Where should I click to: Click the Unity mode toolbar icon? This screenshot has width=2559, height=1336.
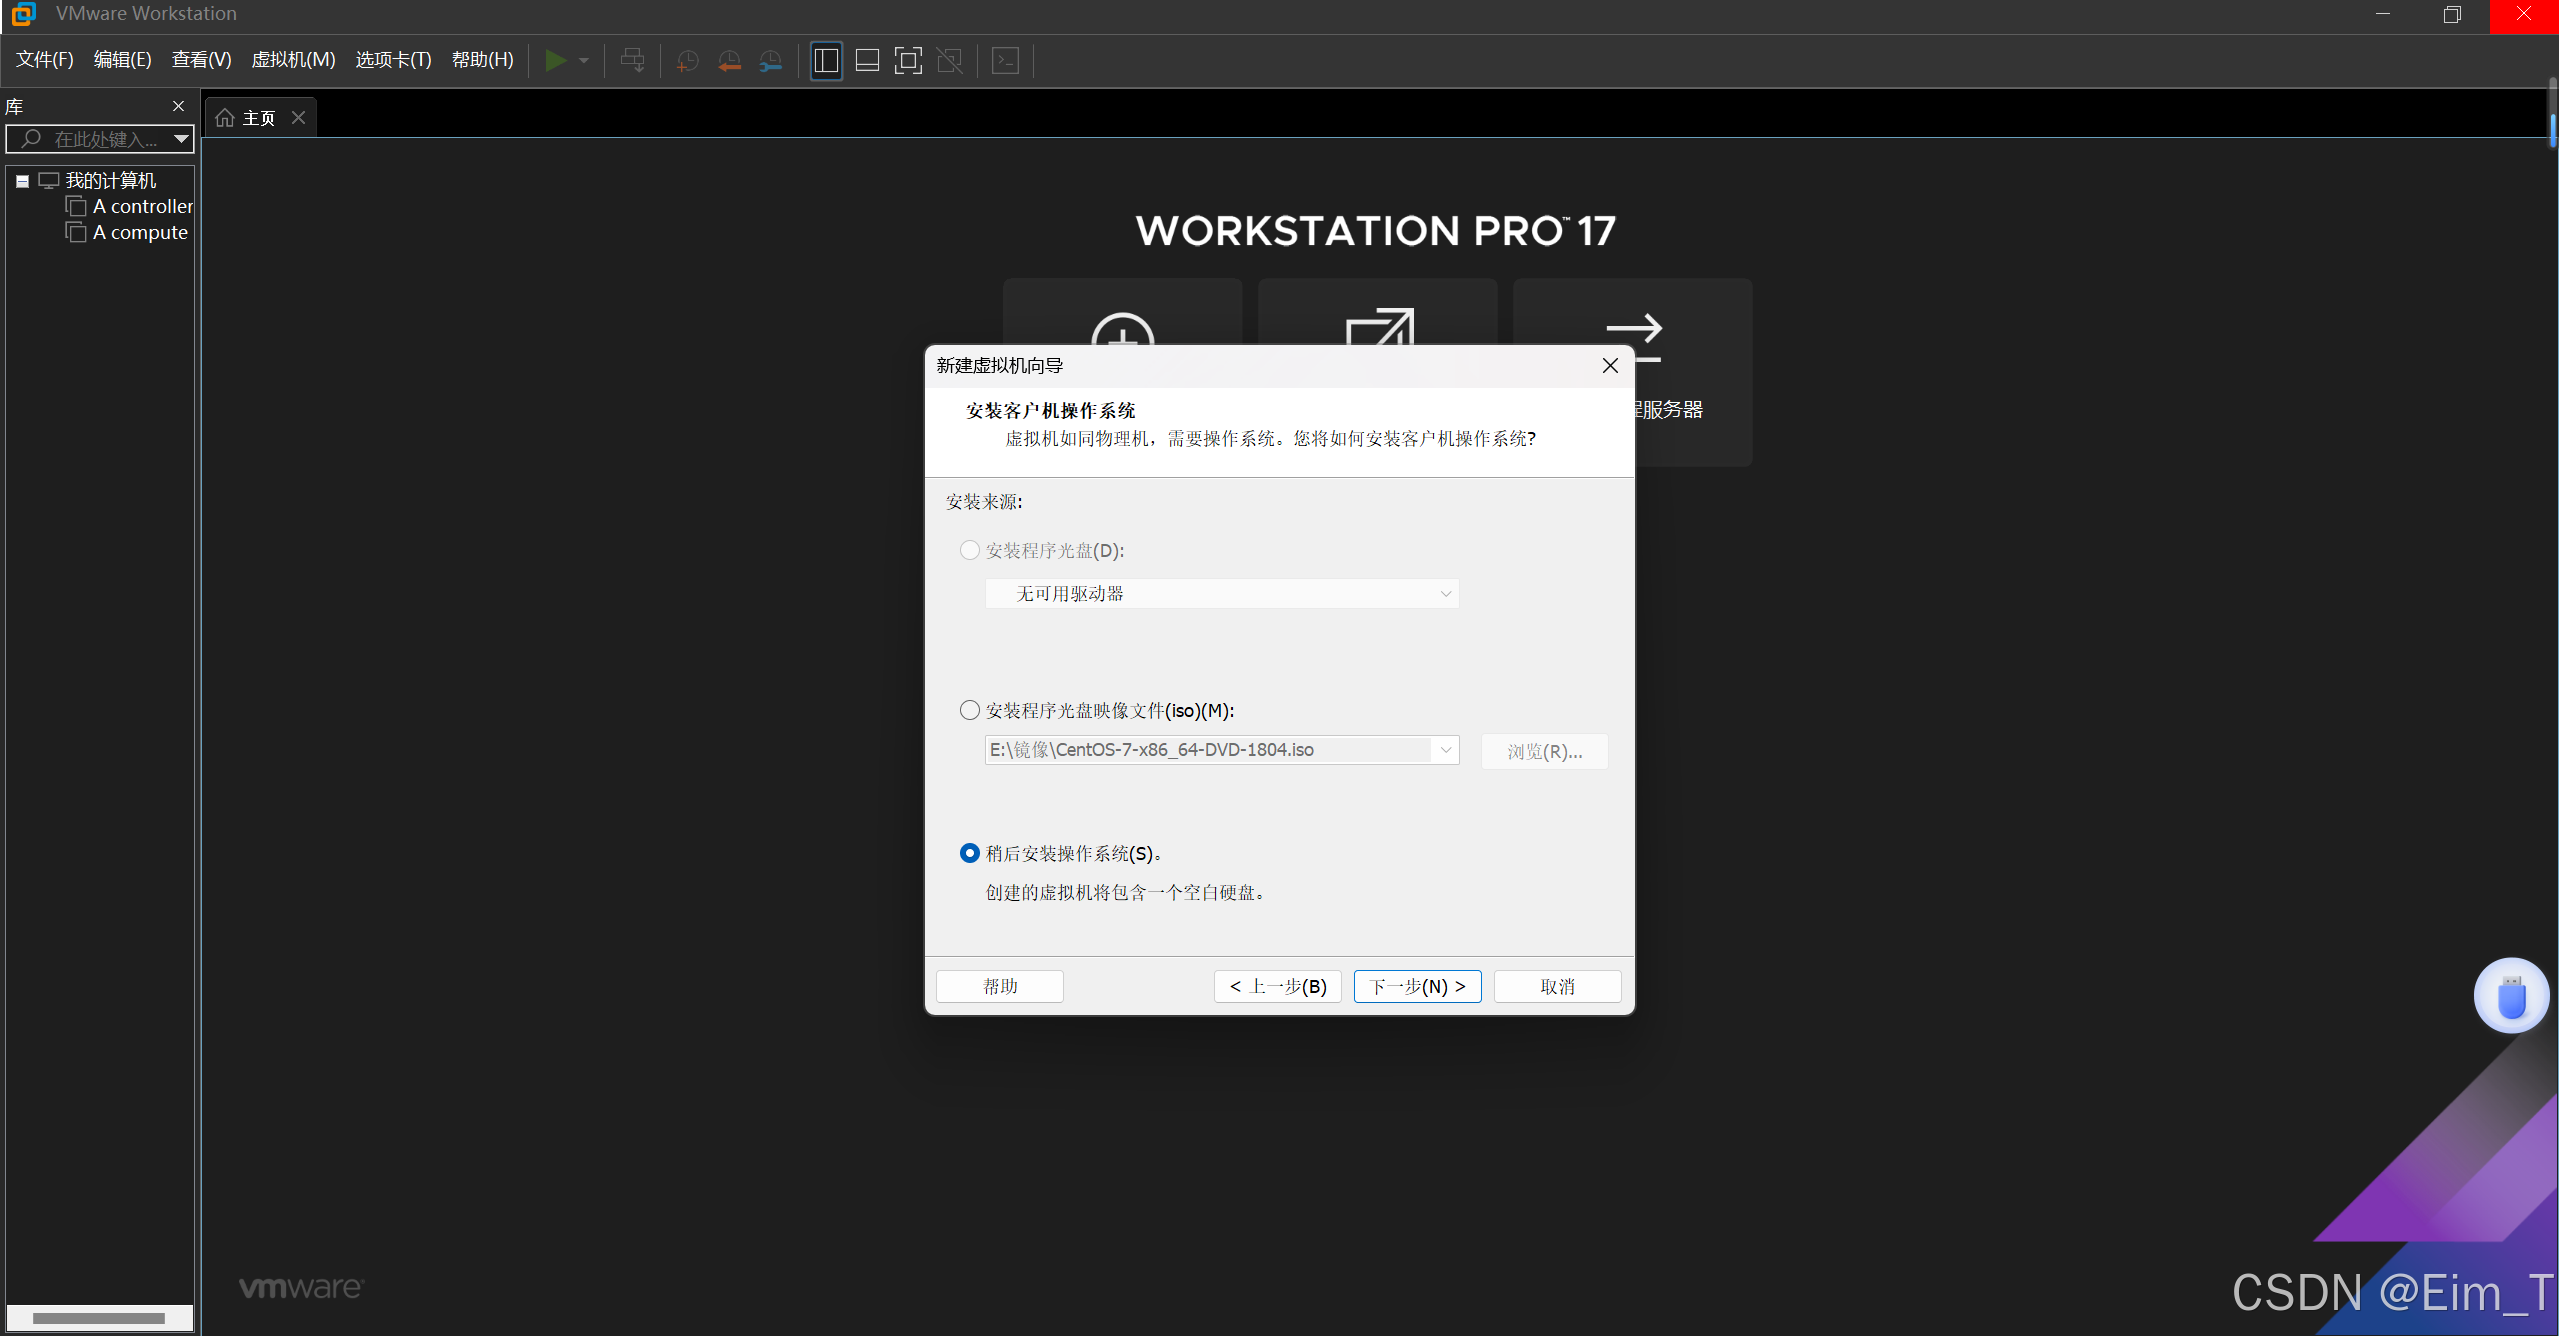coord(950,61)
